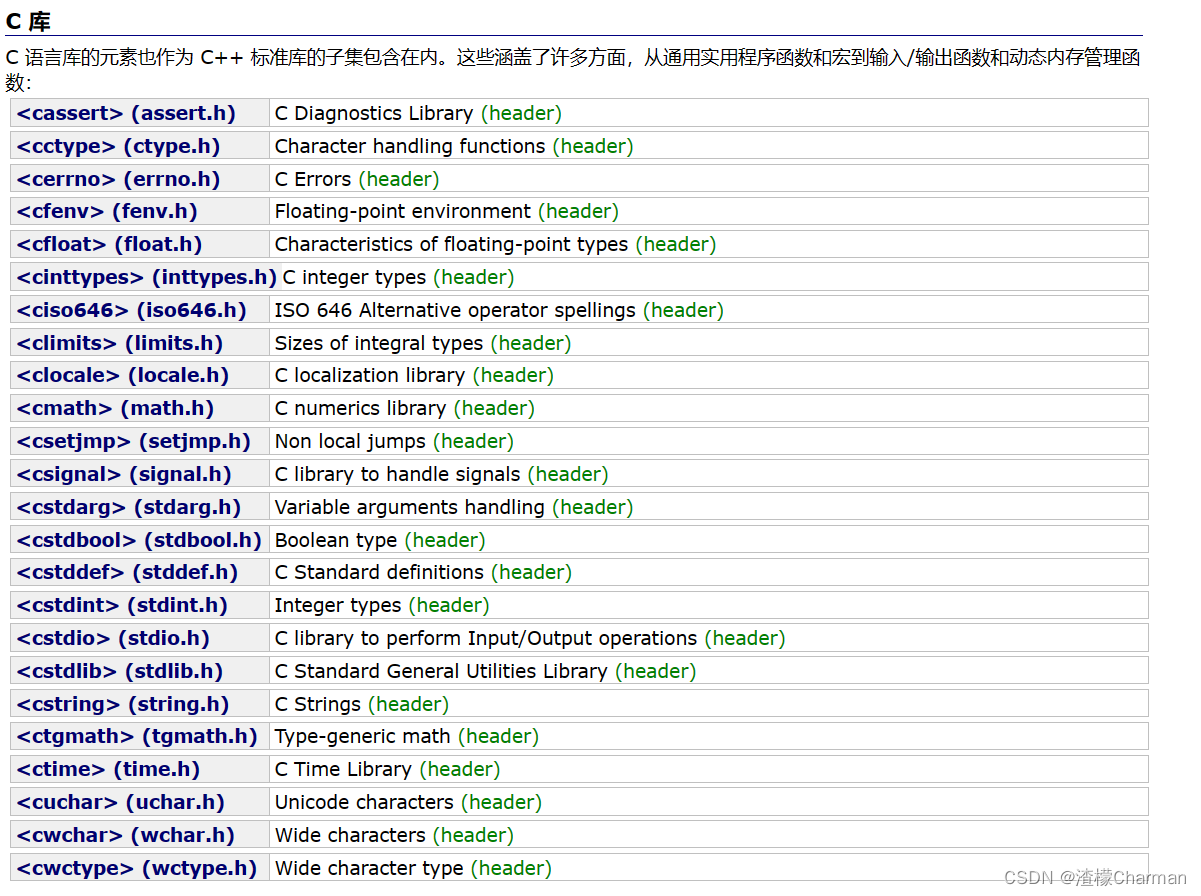
Task: Click 'C library to perform Input/Output operations'
Action: [x=486, y=638]
